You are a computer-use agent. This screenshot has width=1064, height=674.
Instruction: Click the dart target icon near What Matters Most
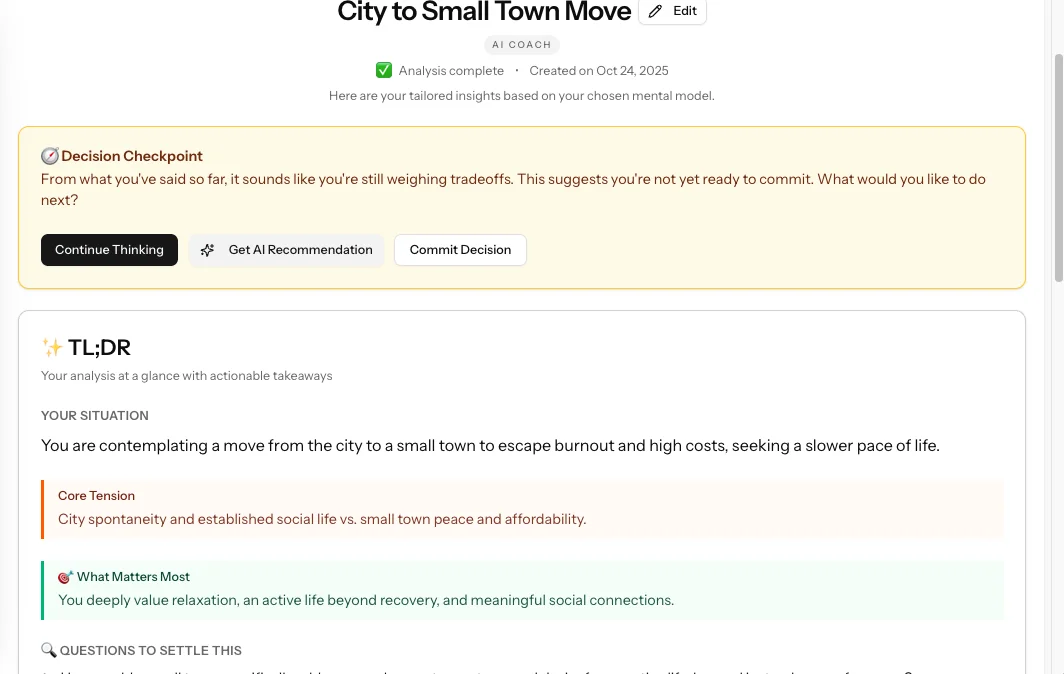point(64,576)
